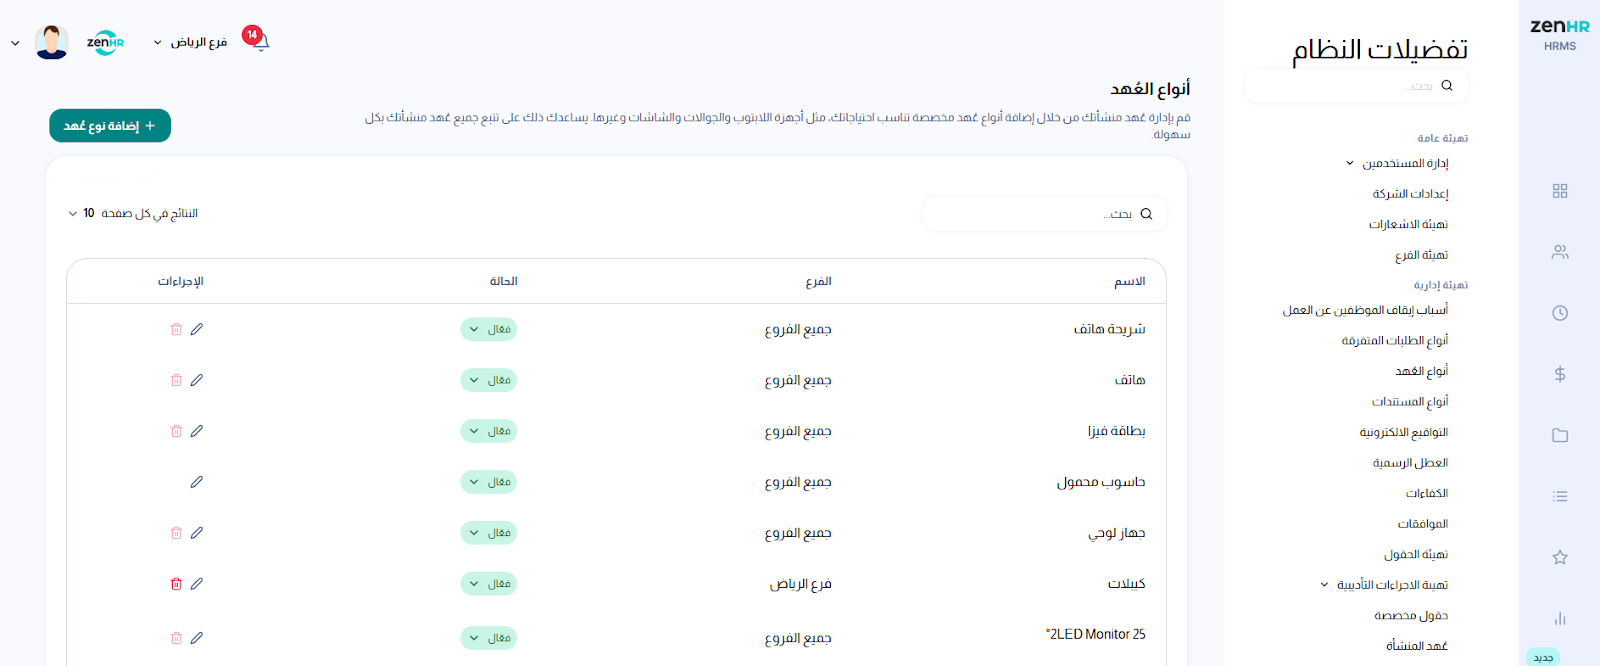This screenshot has width=1600, height=666.
Task: Click the إضافة نوع عُهد button
Action: point(110,126)
